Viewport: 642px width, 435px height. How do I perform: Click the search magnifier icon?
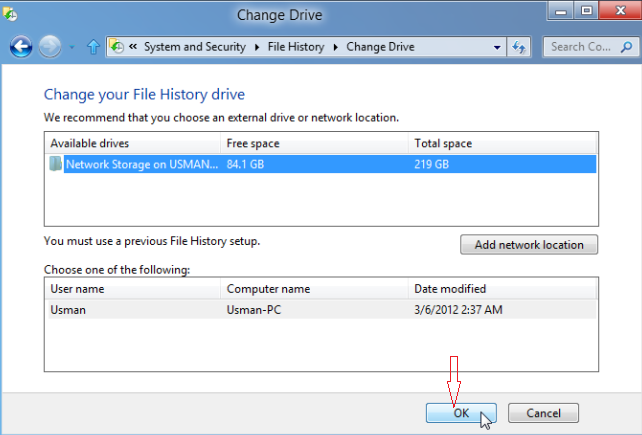coord(626,47)
